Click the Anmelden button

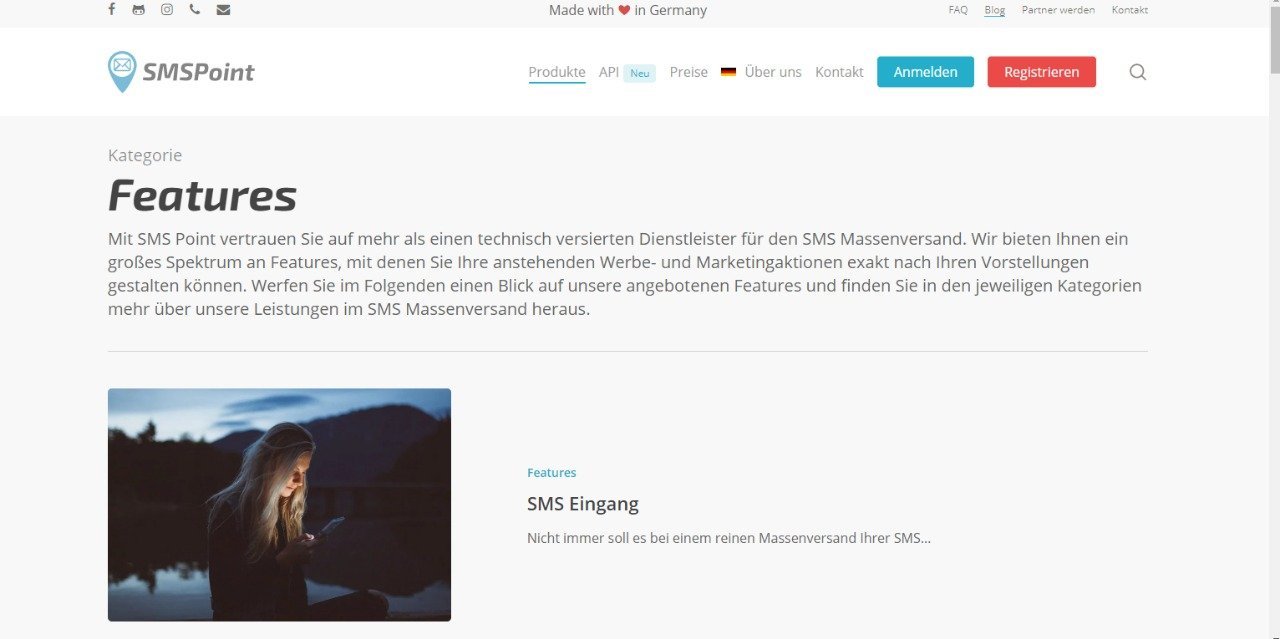click(x=925, y=72)
